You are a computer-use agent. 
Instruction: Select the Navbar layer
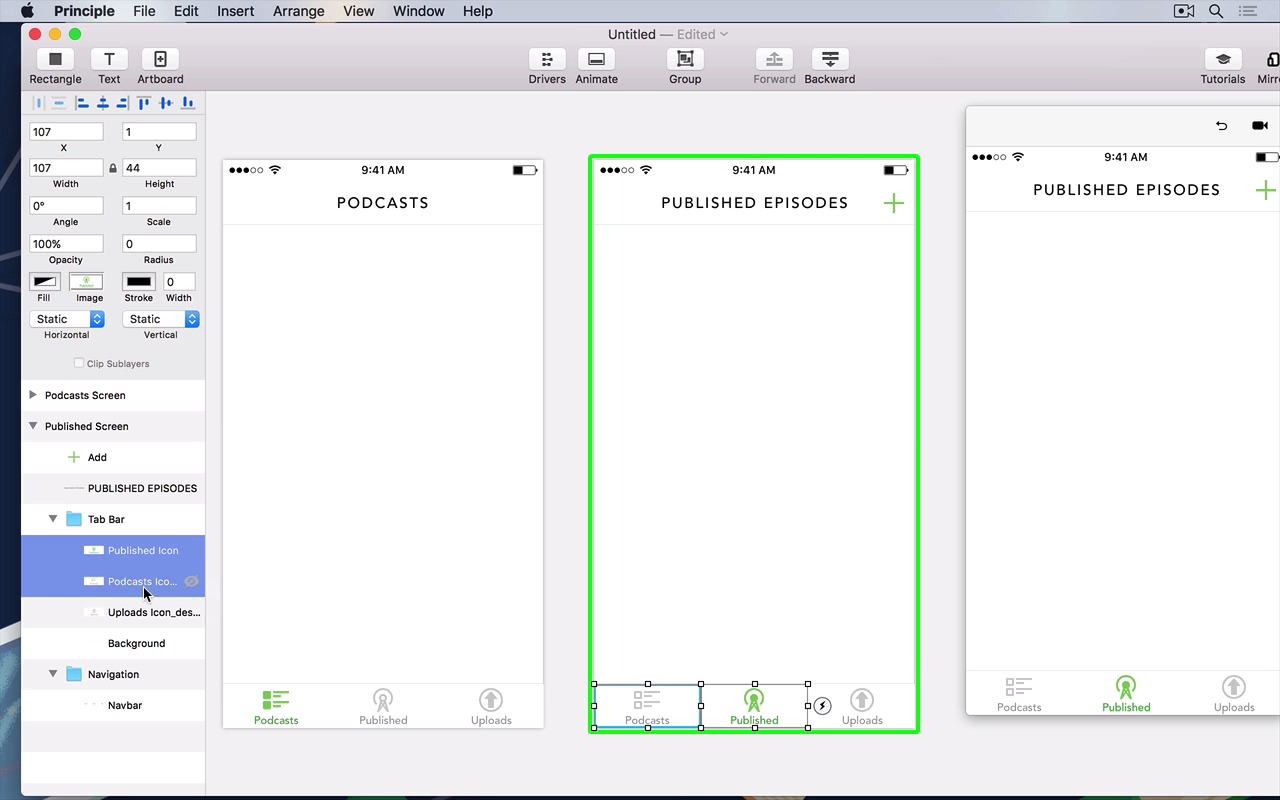[x=113, y=705]
